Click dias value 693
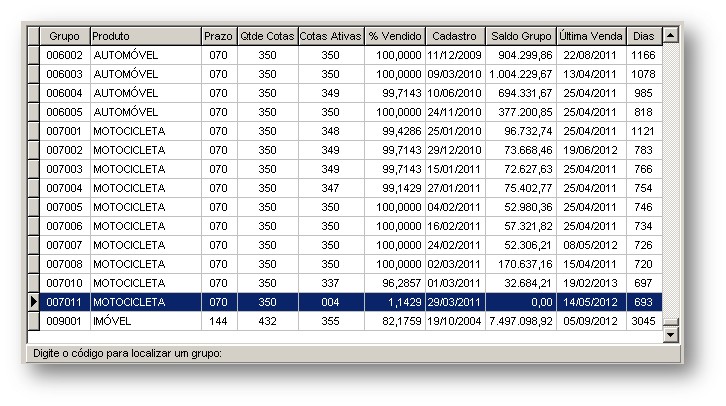This screenshot has height=406, width=726. click(644, 302)
